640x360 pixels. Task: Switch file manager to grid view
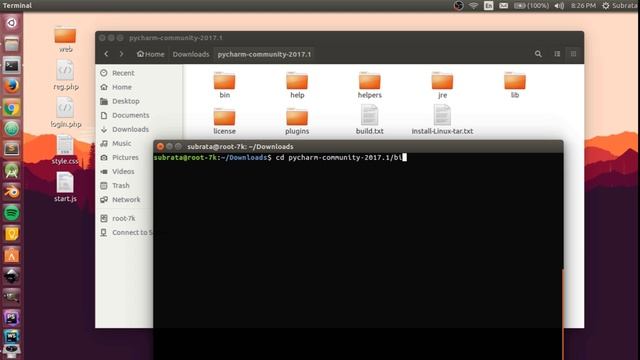click(x=573, y=54)
